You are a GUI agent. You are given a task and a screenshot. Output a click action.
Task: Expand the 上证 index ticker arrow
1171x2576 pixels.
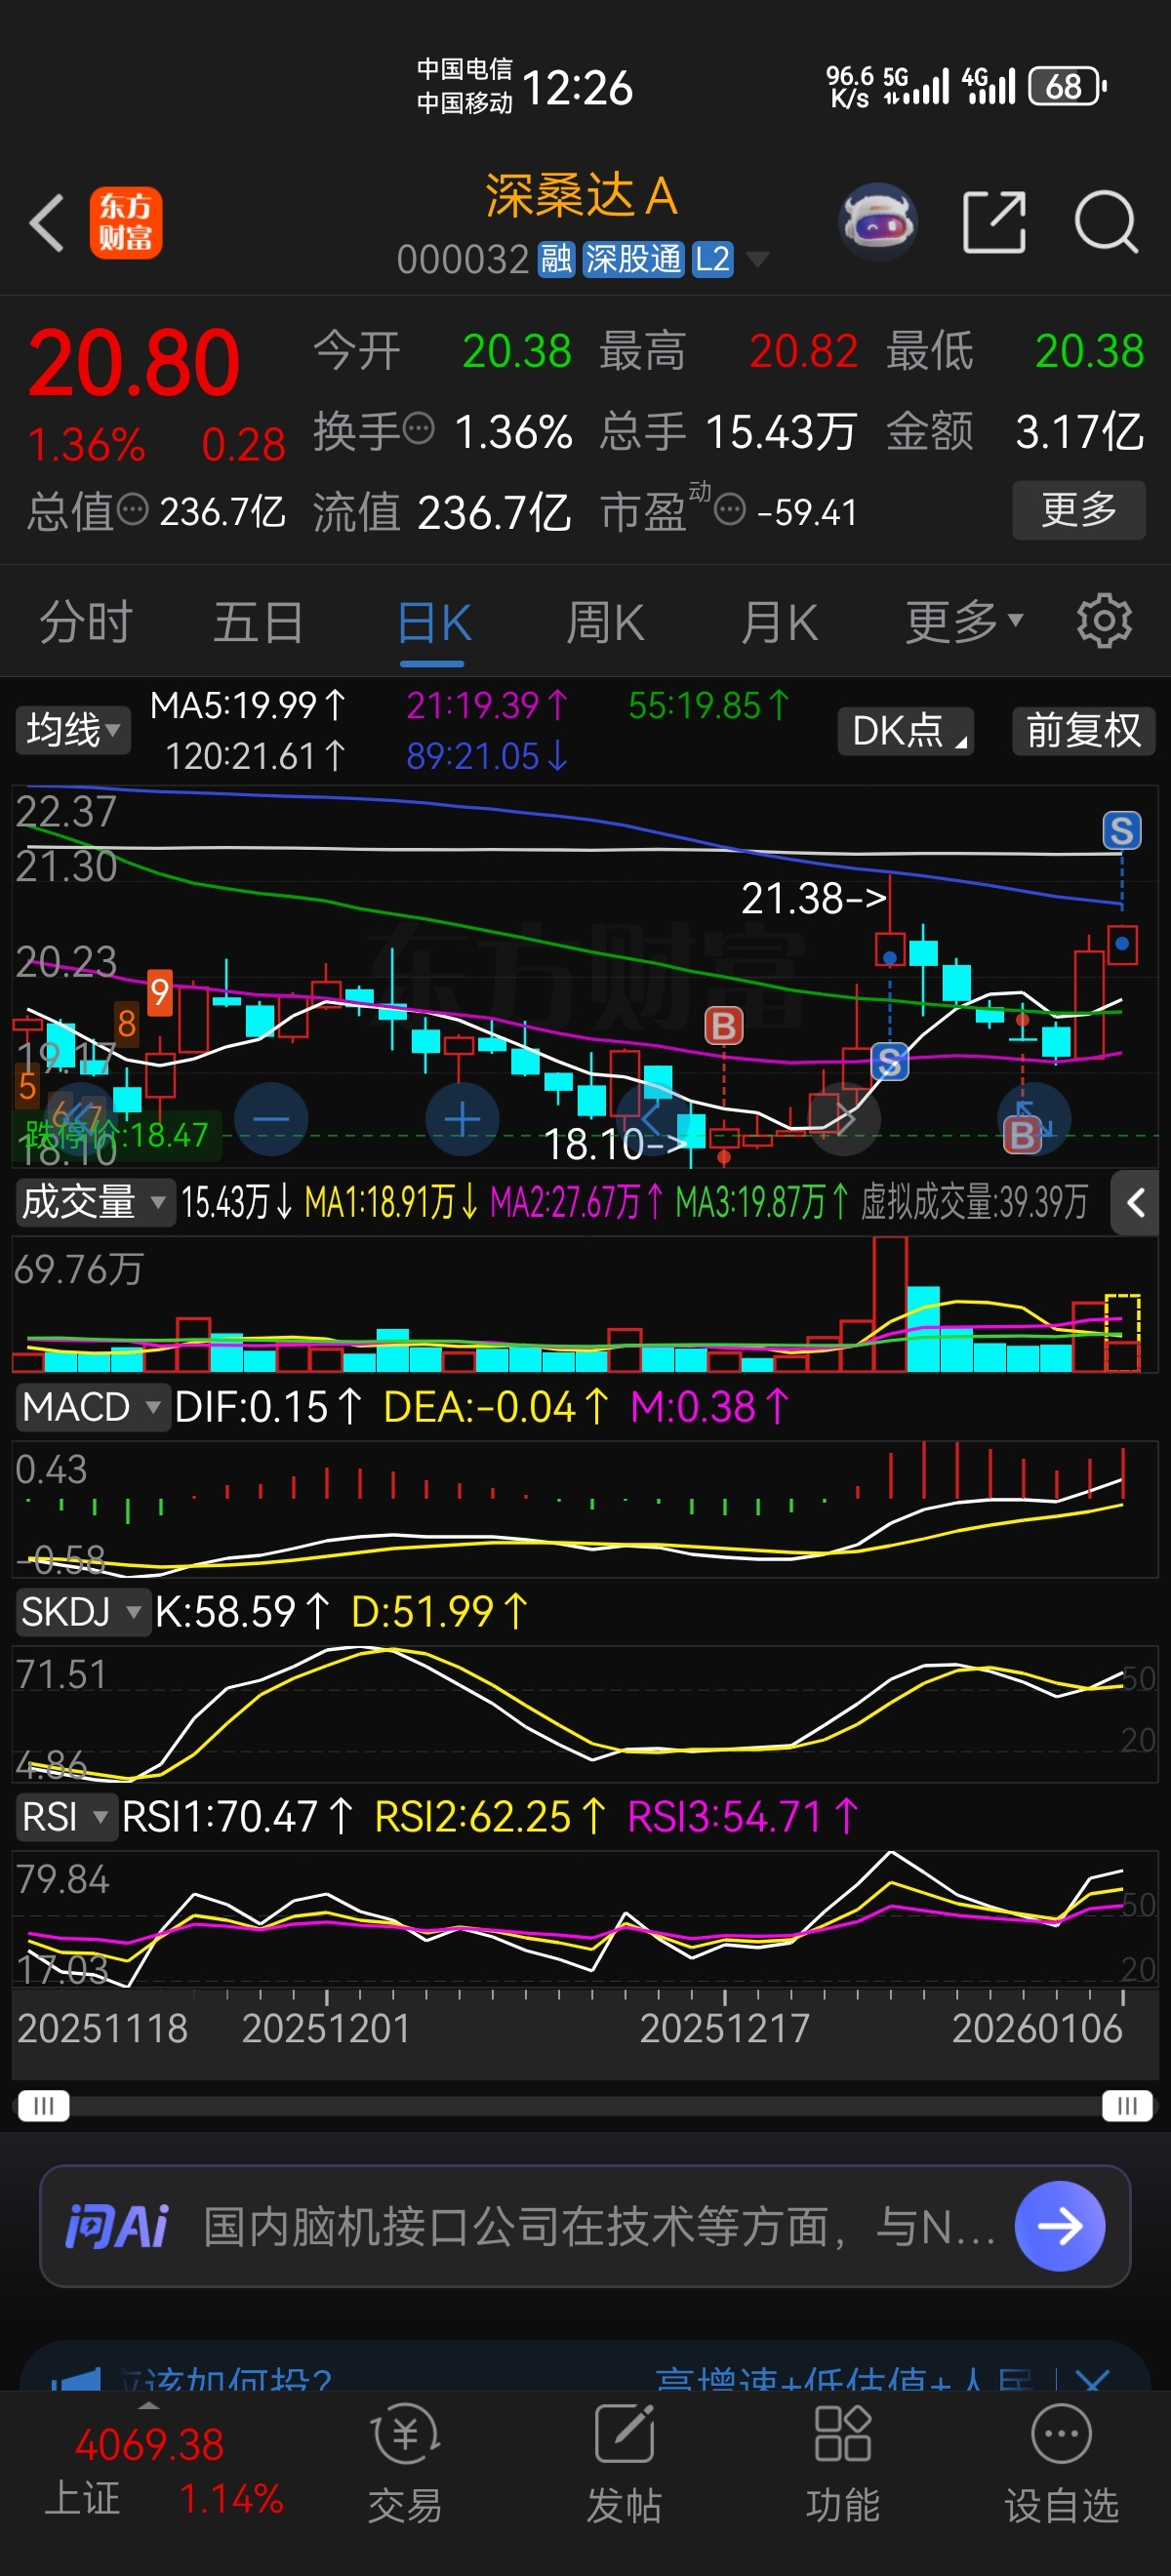[148, 2405]
